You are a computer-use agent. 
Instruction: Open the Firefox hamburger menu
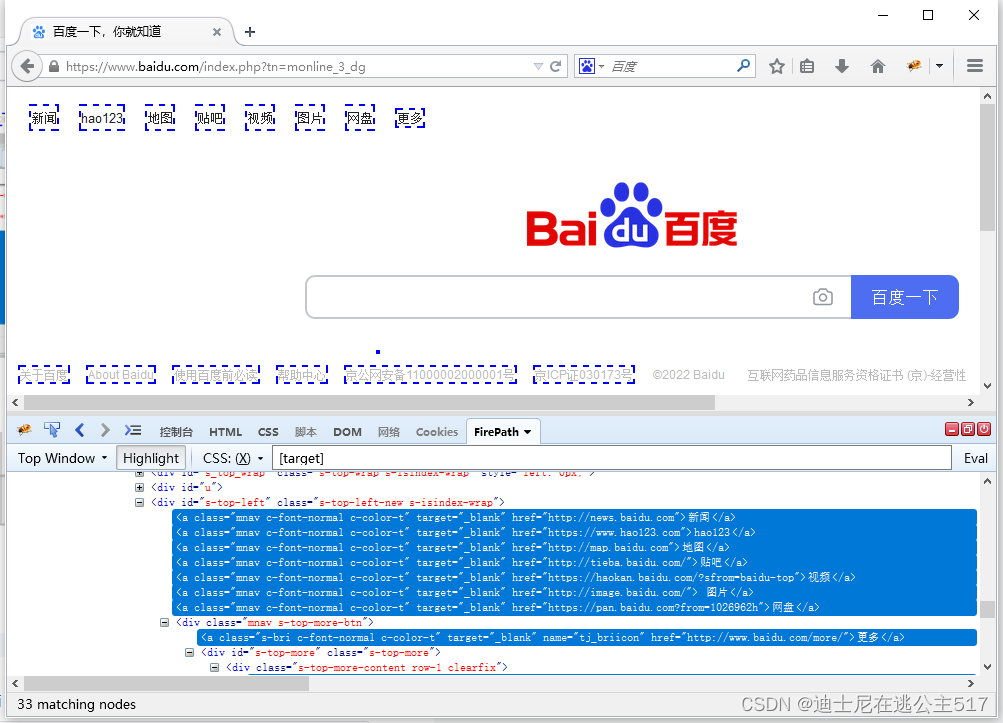(975, 66)
